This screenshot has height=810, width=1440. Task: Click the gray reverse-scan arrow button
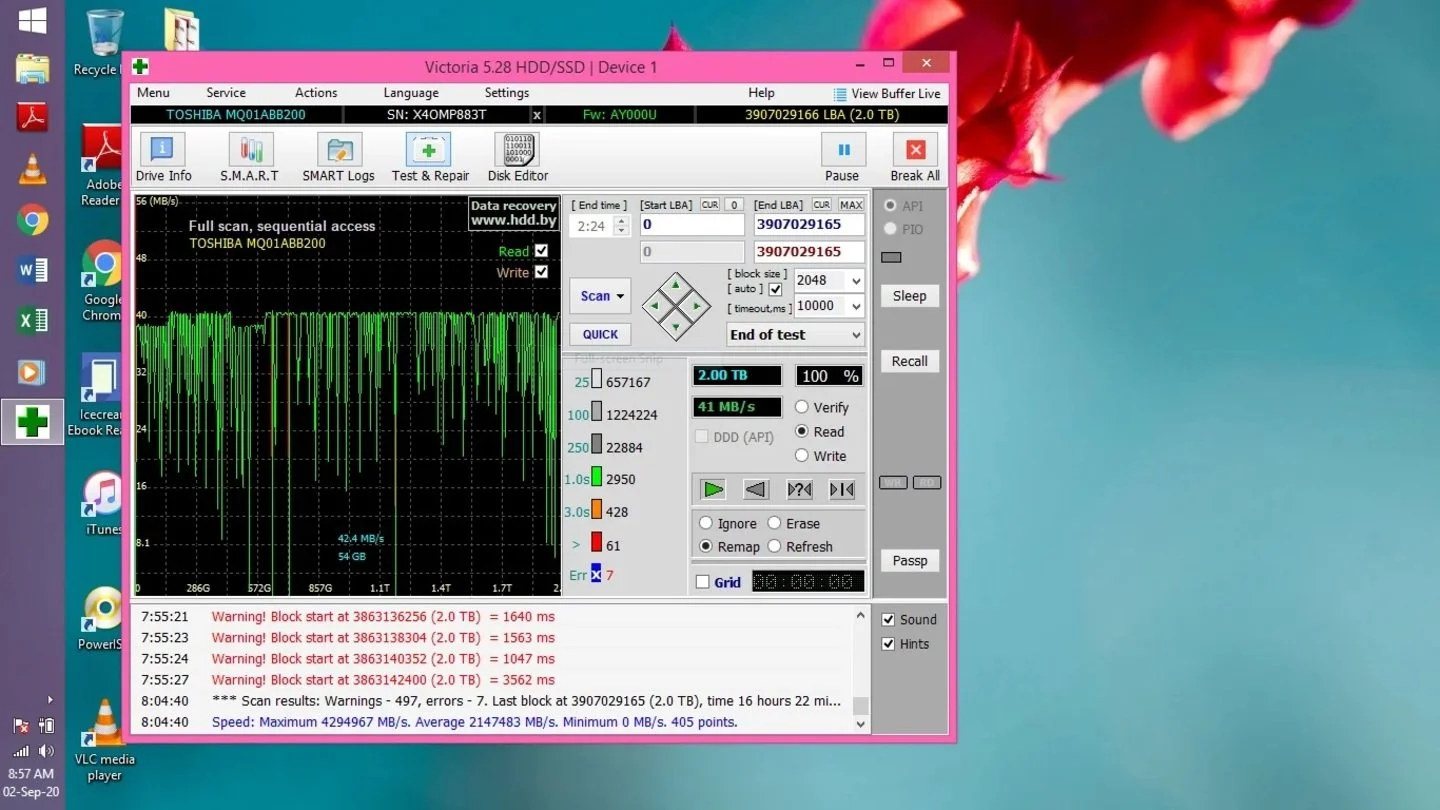point(756,489)
